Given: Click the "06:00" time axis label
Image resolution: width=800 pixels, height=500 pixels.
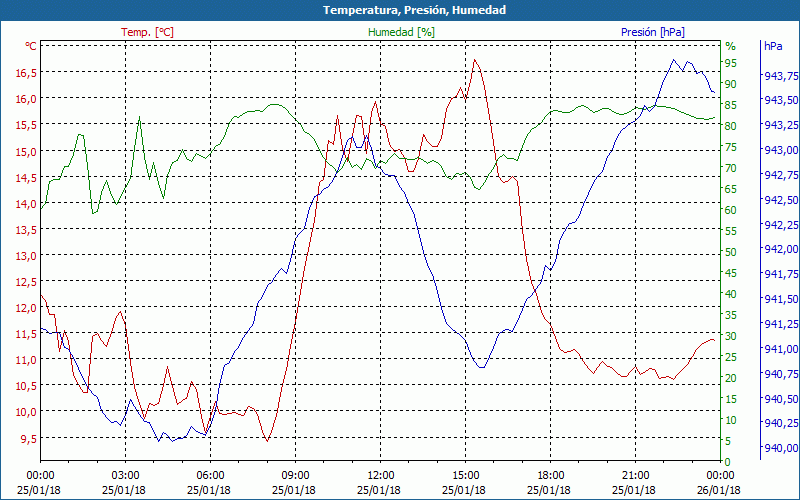Looking at the screenshot, I should 210,476.
